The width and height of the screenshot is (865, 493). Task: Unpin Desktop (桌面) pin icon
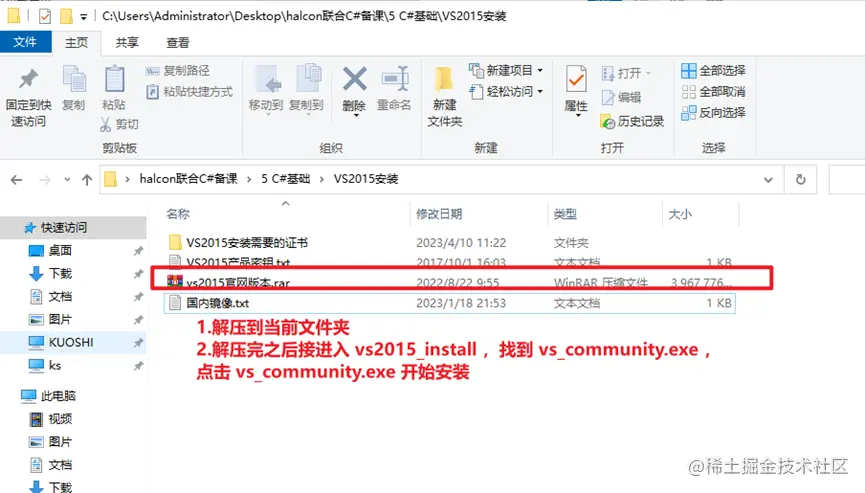[138, 251]
